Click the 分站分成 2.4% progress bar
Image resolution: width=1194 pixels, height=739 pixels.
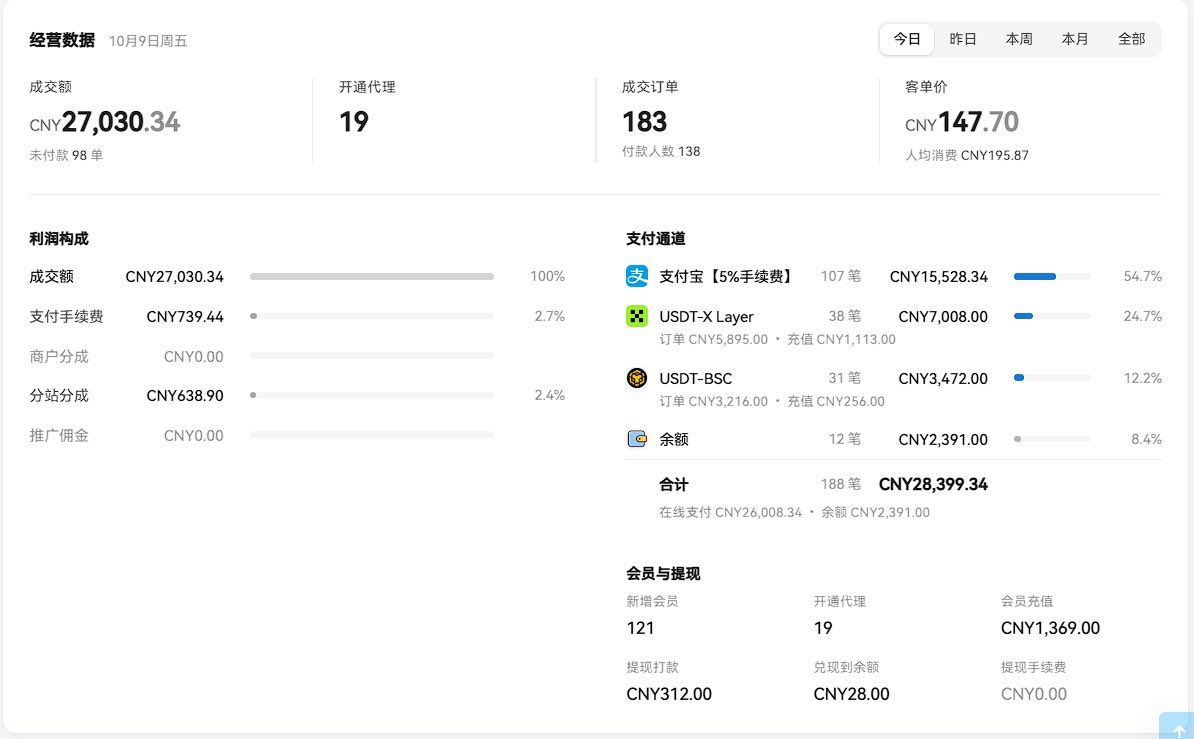click(x=372, y=395)
